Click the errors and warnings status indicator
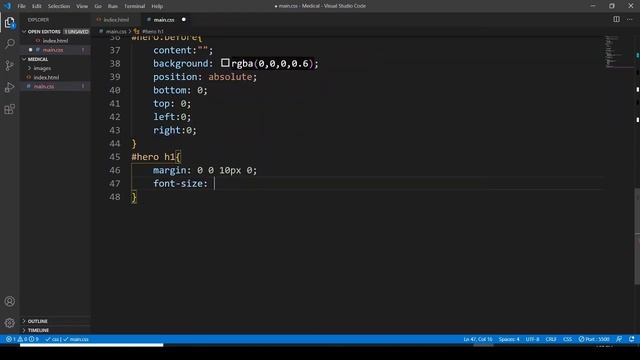The height and width of the screenshot is (360, 640). pos(22,339)
